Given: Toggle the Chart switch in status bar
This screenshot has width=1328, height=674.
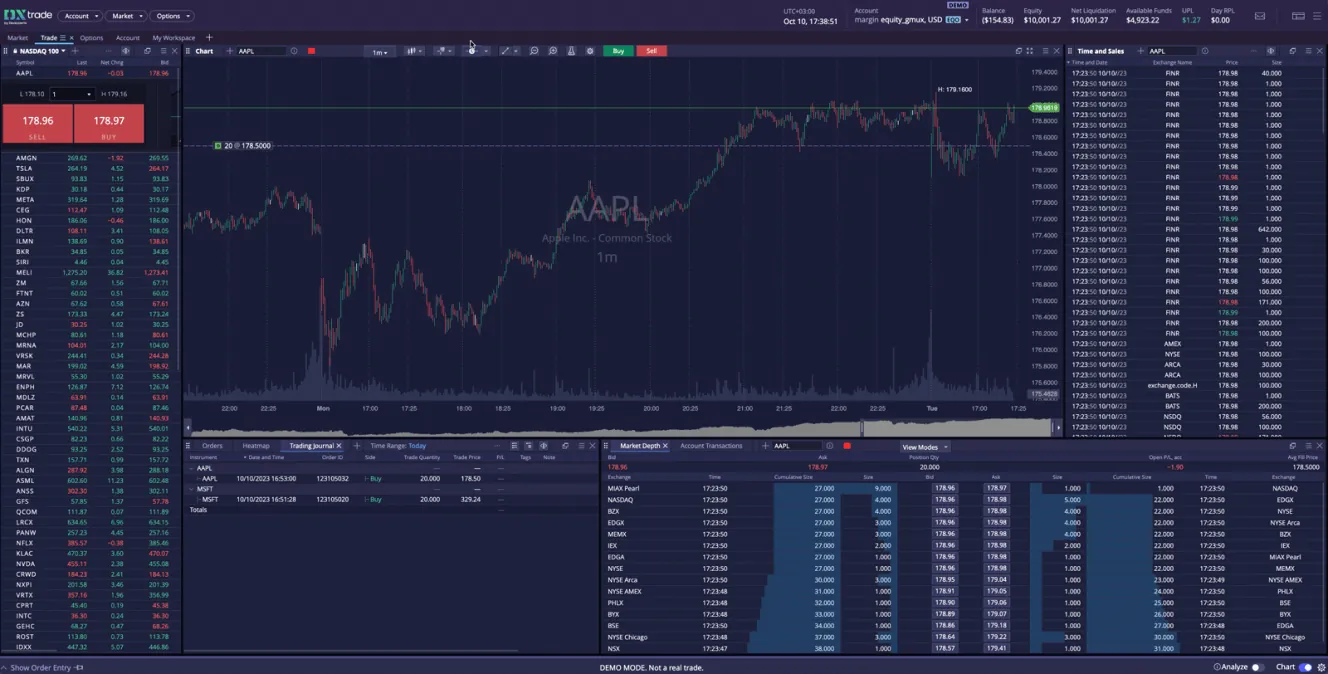Looking at the screenshot, I should (x=1305, y=667).
